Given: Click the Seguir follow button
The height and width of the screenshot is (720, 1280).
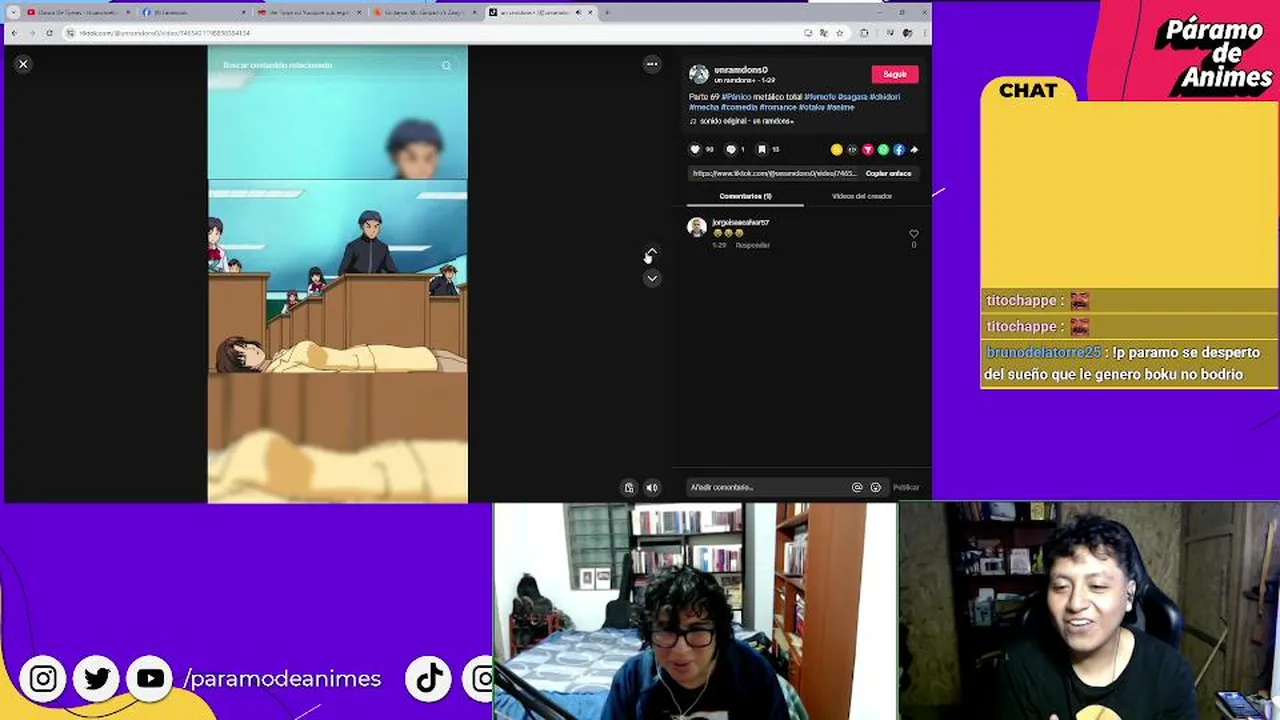Looking at the screenshot, I should point(895,74).
